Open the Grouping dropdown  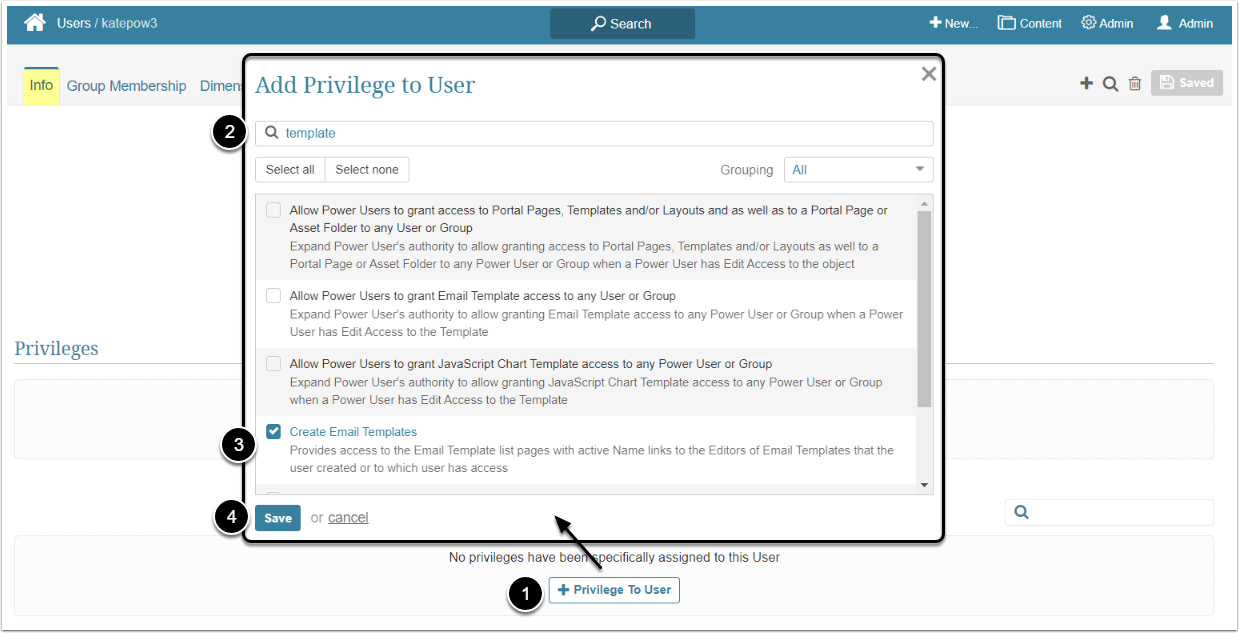coord(859,170)
